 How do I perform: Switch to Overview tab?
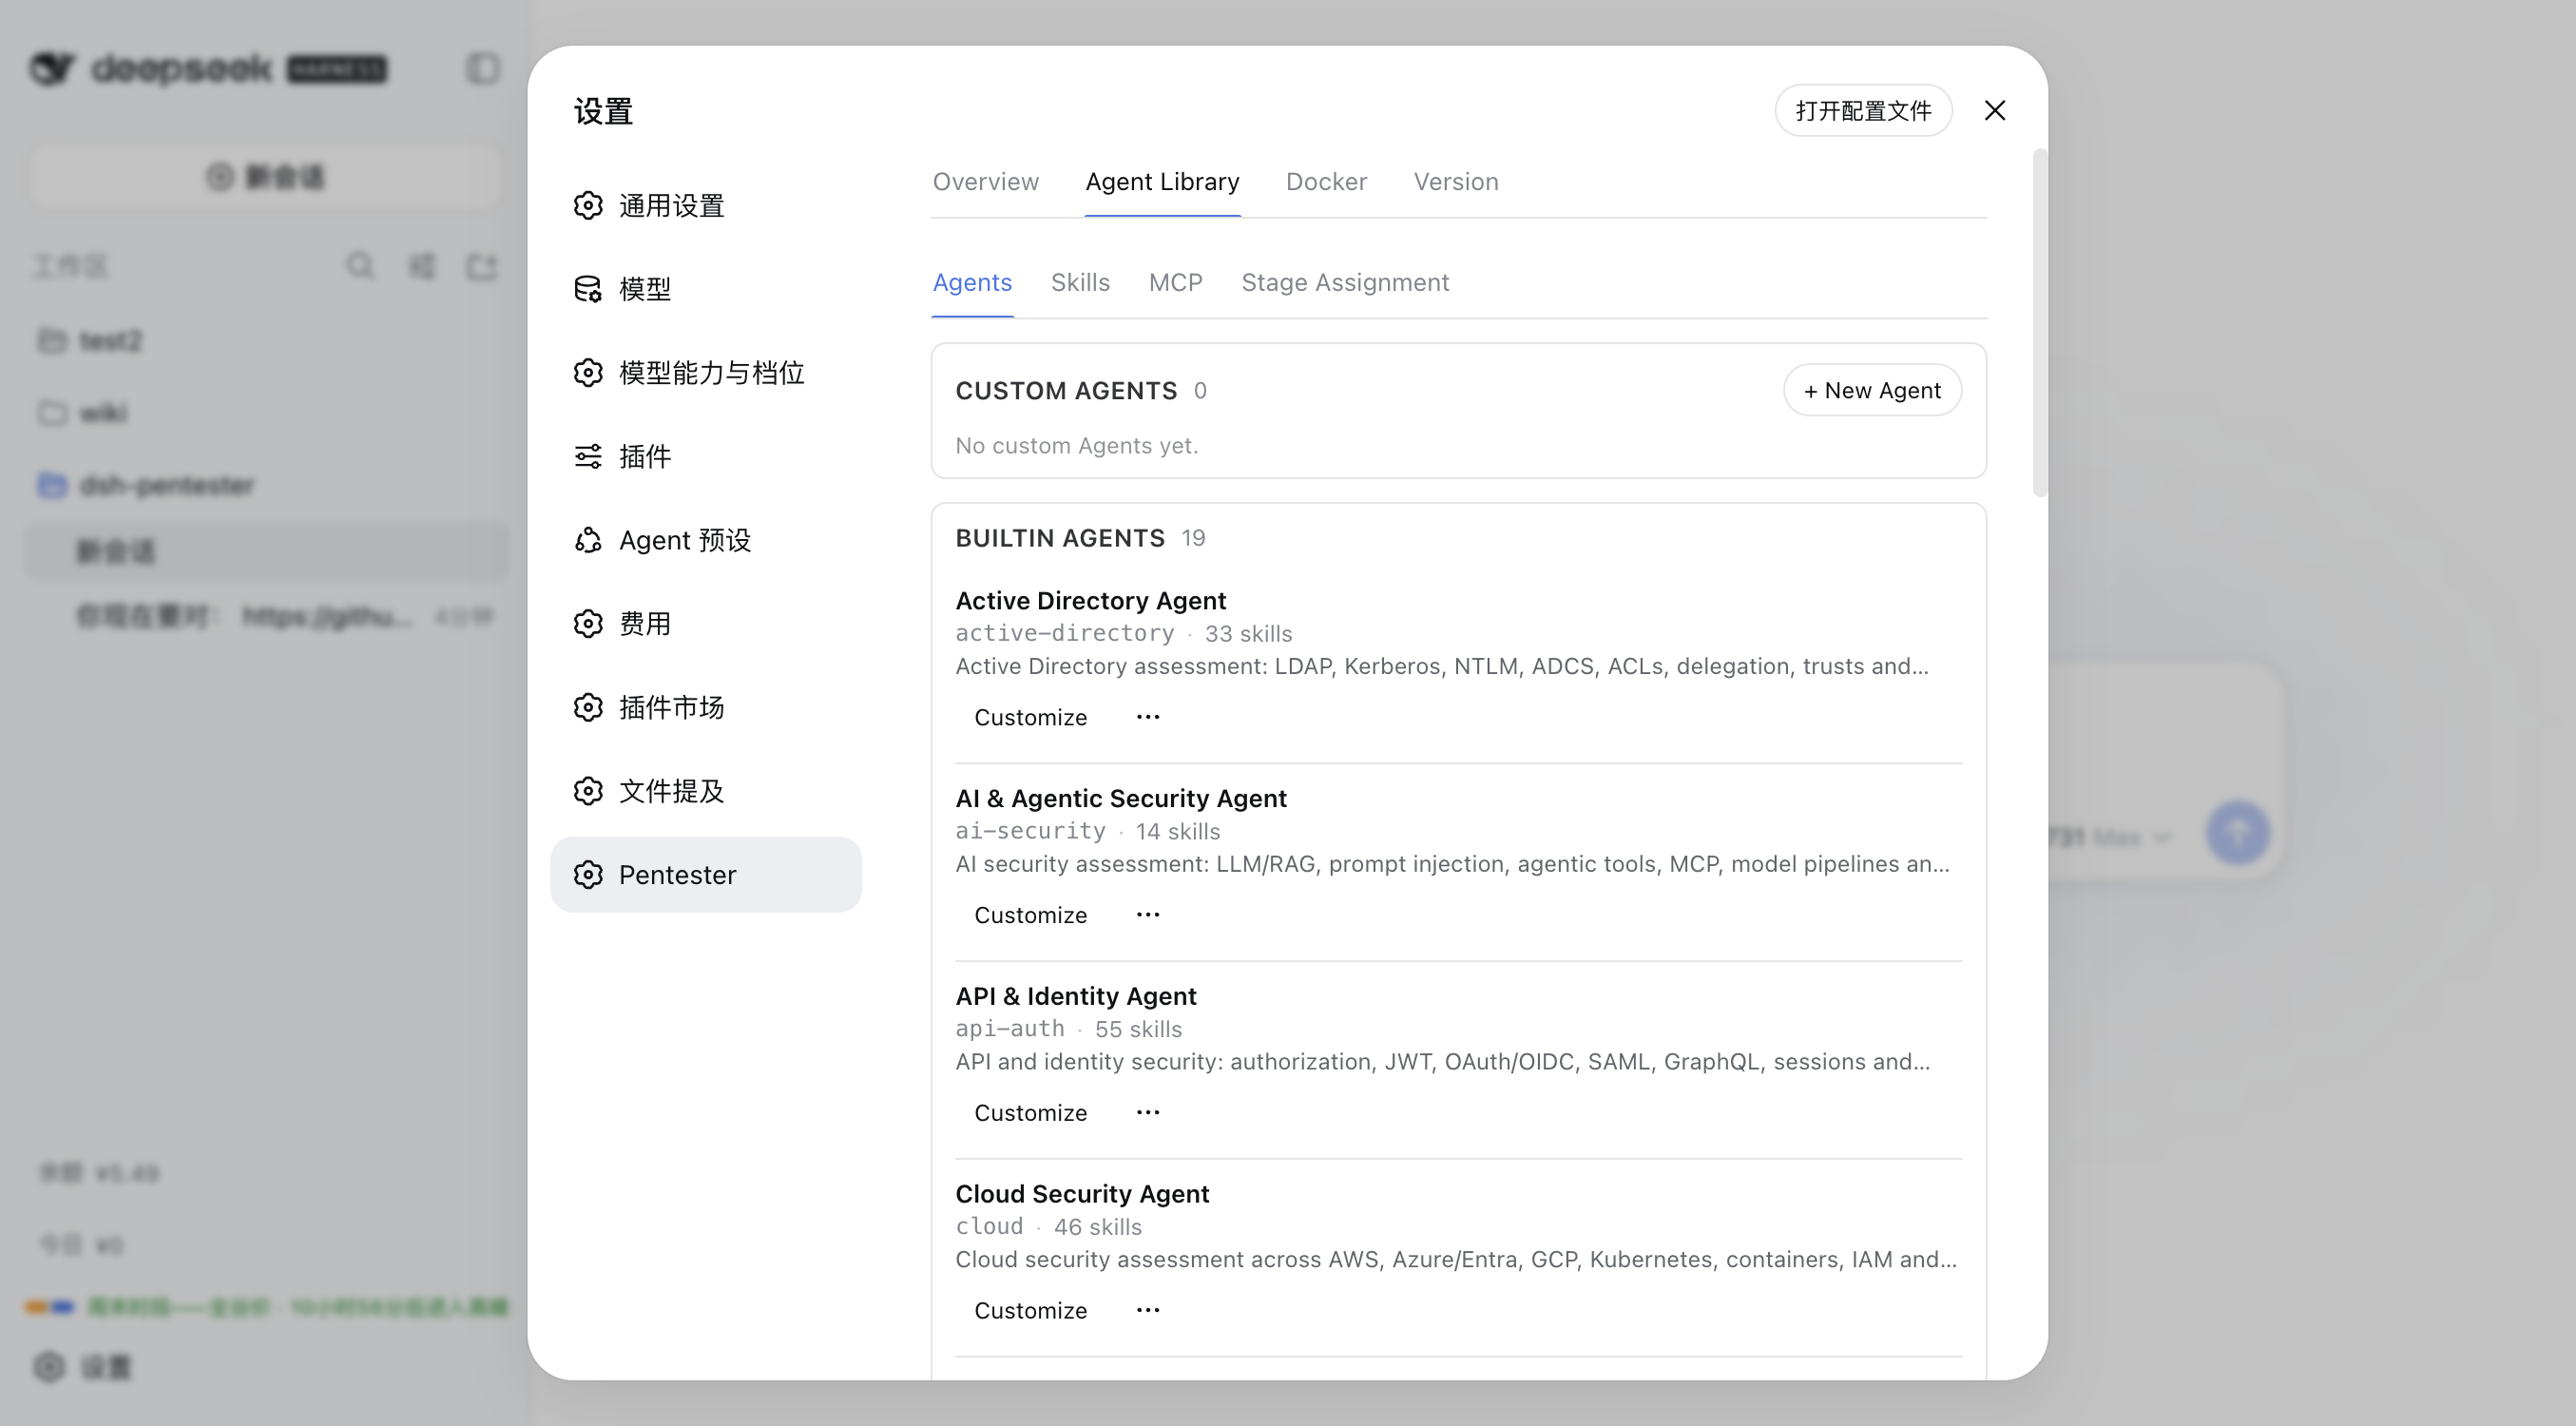(985, 181)
